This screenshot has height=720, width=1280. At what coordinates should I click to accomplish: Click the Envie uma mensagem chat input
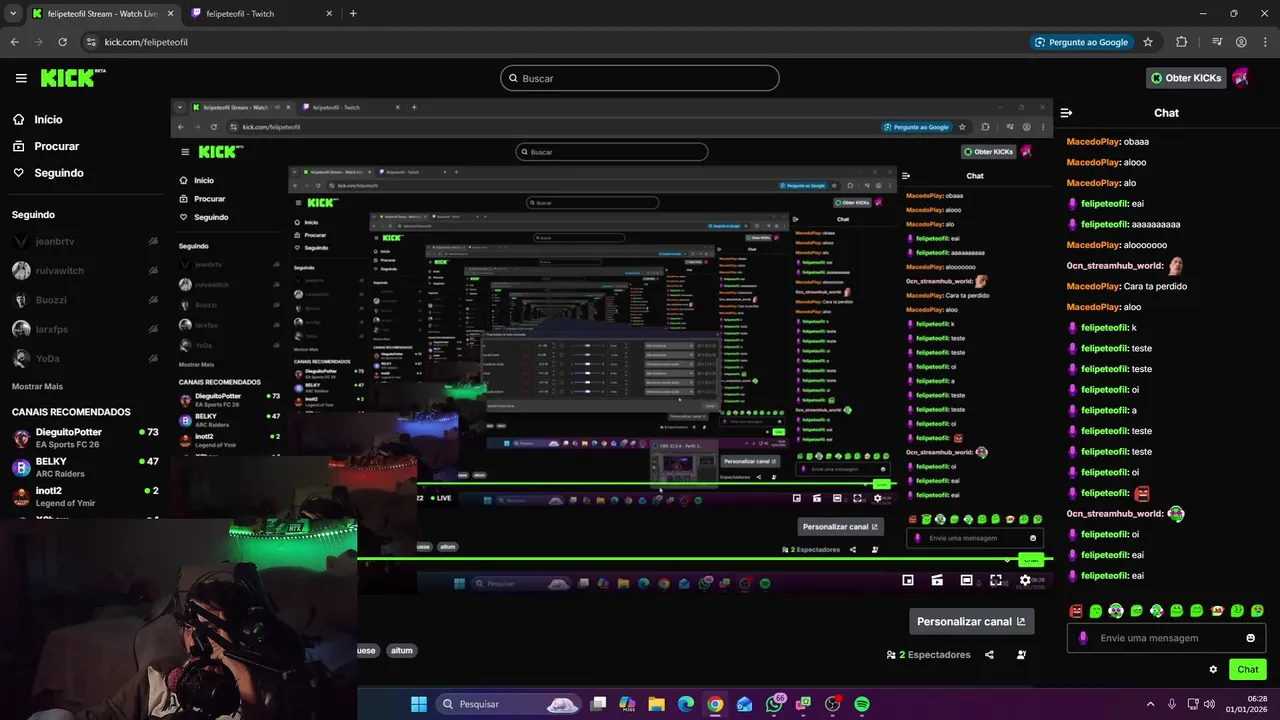click(x=1165, y=638)
